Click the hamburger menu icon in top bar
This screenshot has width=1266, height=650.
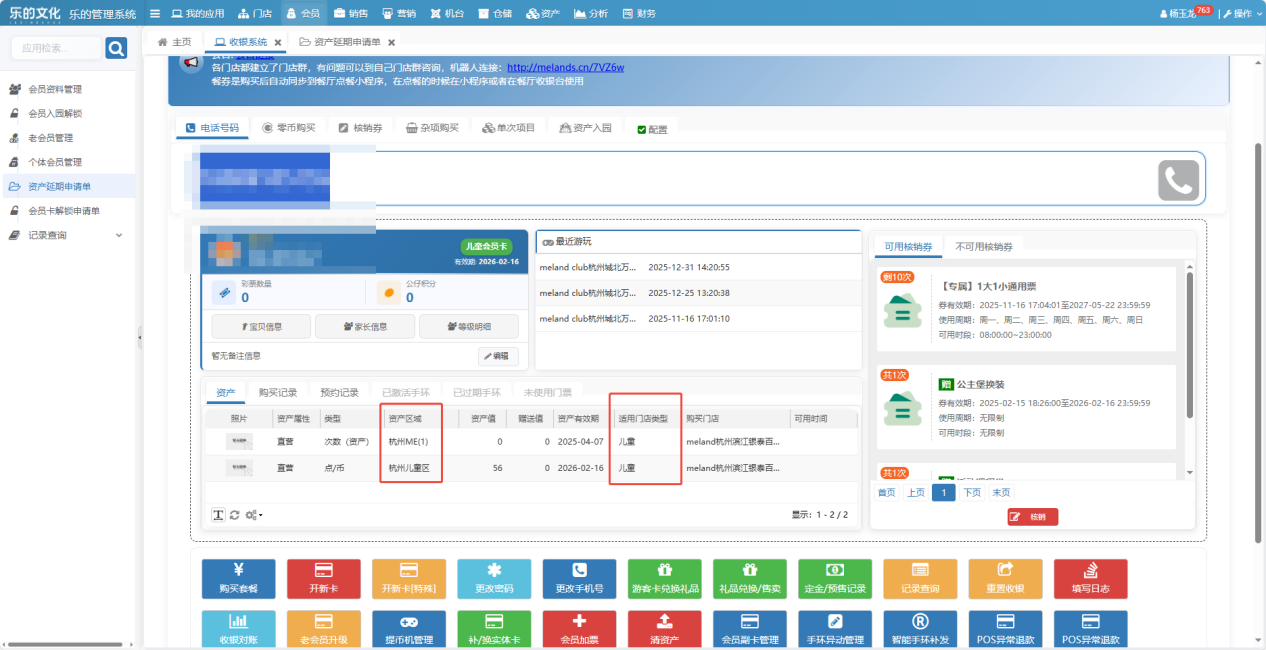click(154, 14)
